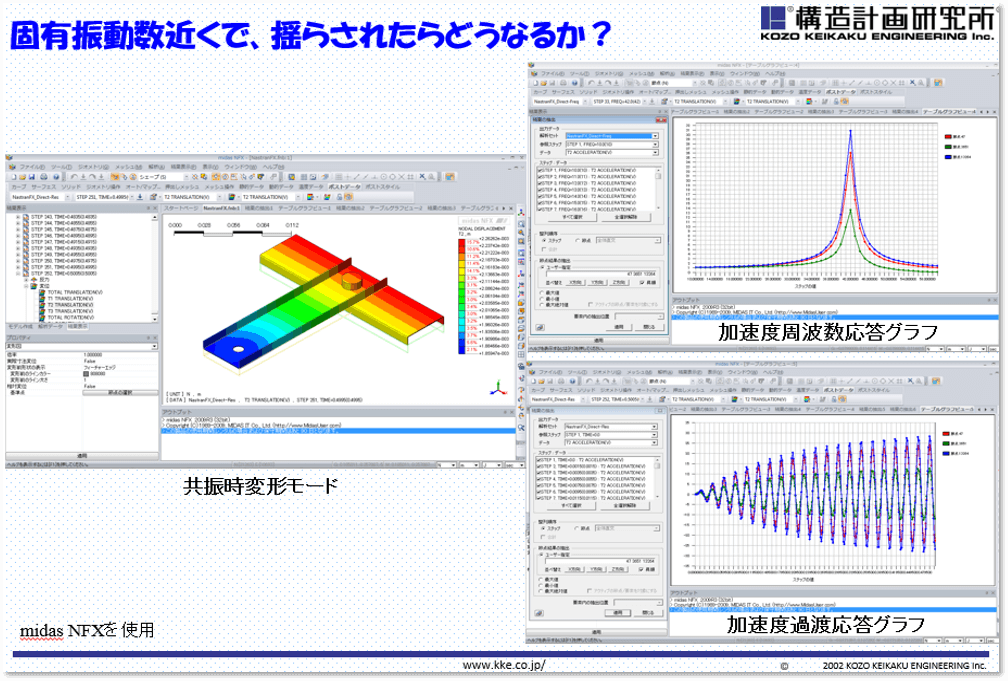
Task: Click Open folder icon in deformation mode window
Action: click(22, 176)
